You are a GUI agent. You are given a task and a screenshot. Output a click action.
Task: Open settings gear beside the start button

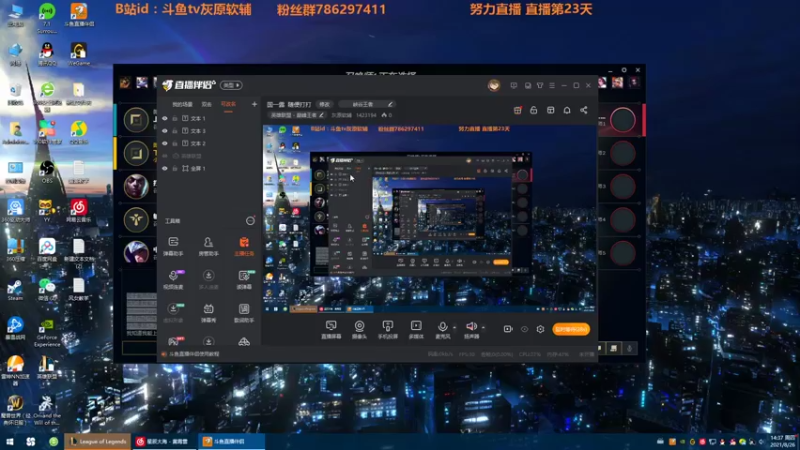pyautogui.click(x=540, y=329)
